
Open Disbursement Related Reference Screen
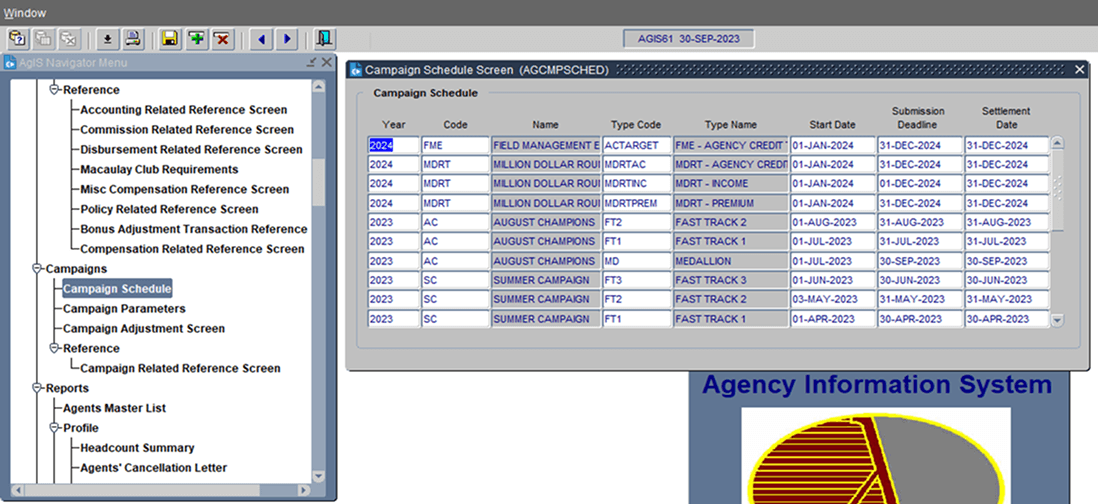pos(191,150)
